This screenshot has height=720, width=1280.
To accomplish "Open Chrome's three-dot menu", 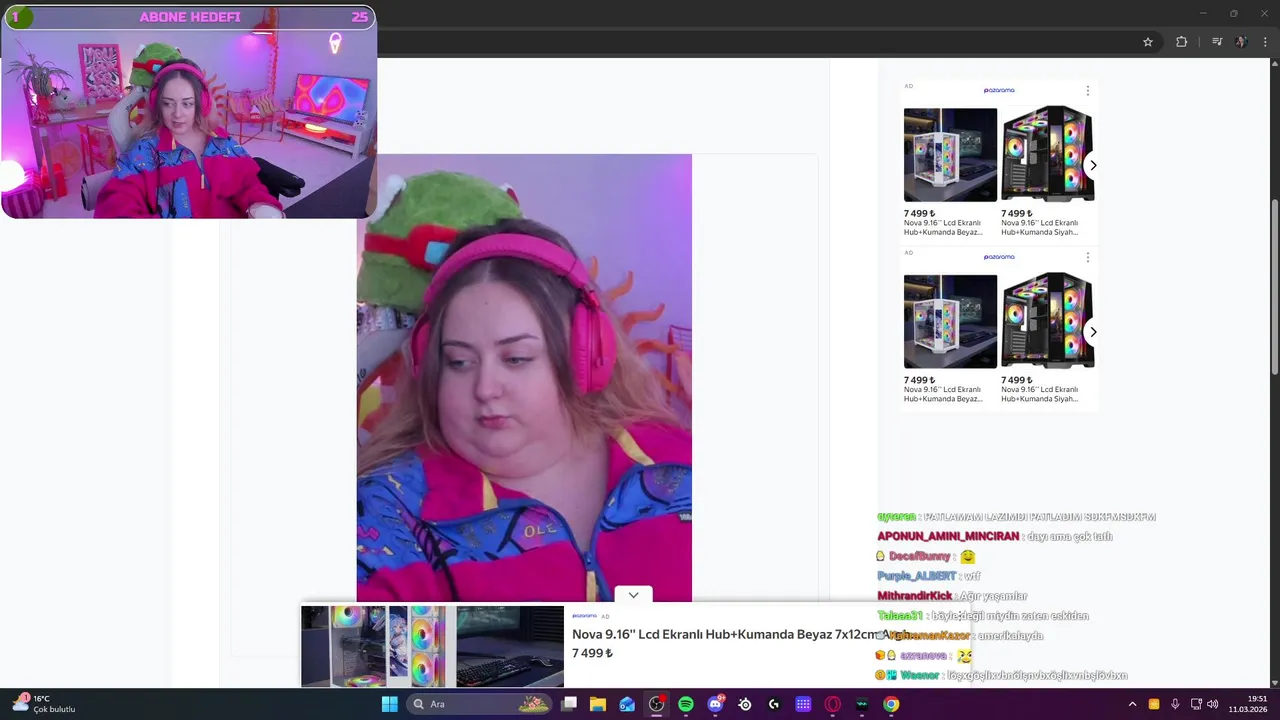I will click(x=1265, y=42).
